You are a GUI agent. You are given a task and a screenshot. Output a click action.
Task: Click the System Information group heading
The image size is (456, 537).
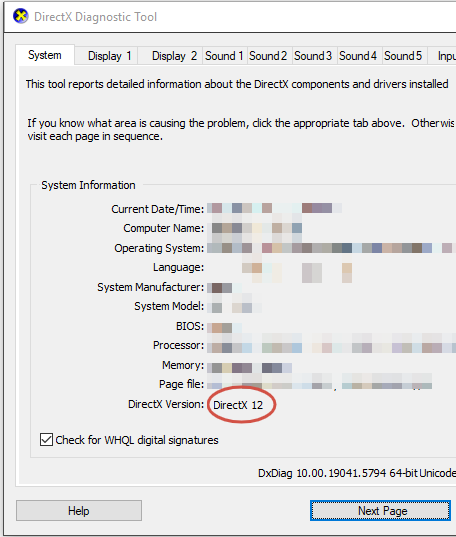click(x=88, y=185)
